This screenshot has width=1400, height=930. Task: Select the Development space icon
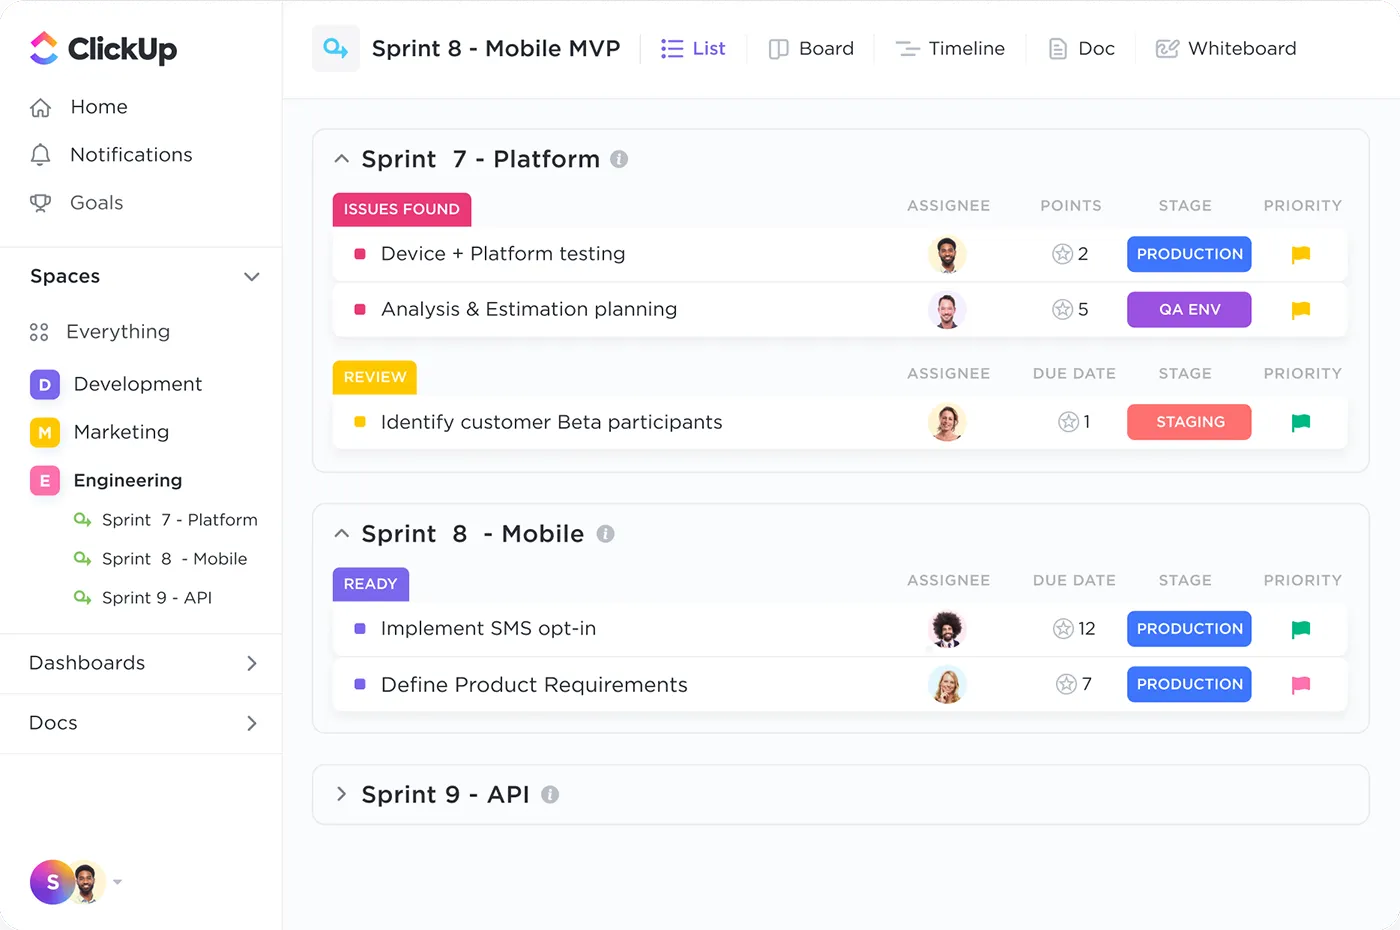tap(44, 384)
